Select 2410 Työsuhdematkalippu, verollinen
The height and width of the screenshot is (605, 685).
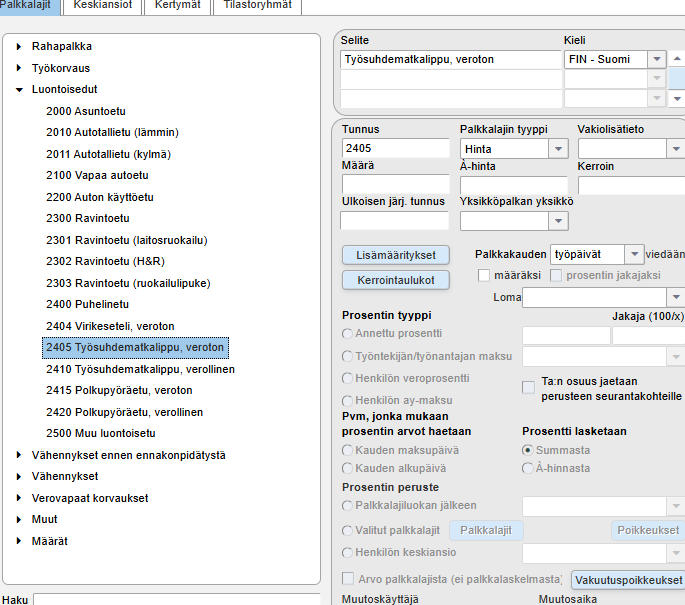point(140,369)
